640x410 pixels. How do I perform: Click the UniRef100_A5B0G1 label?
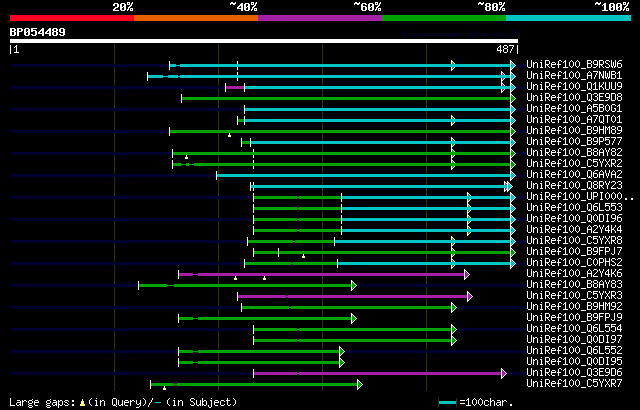pos(574,109)
